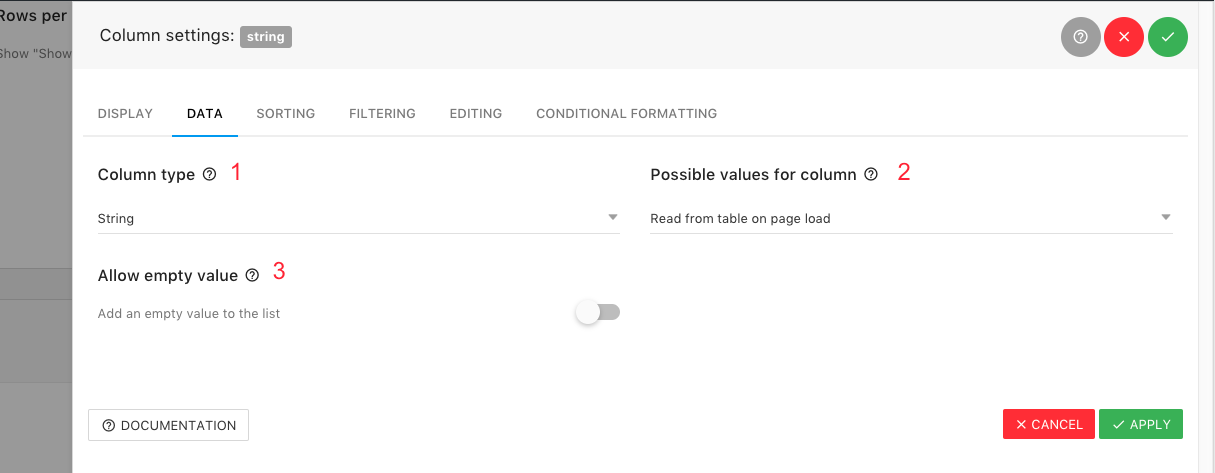
Task: Click 'Add an empty value to the list' text
Action: (x=189, y=314)
